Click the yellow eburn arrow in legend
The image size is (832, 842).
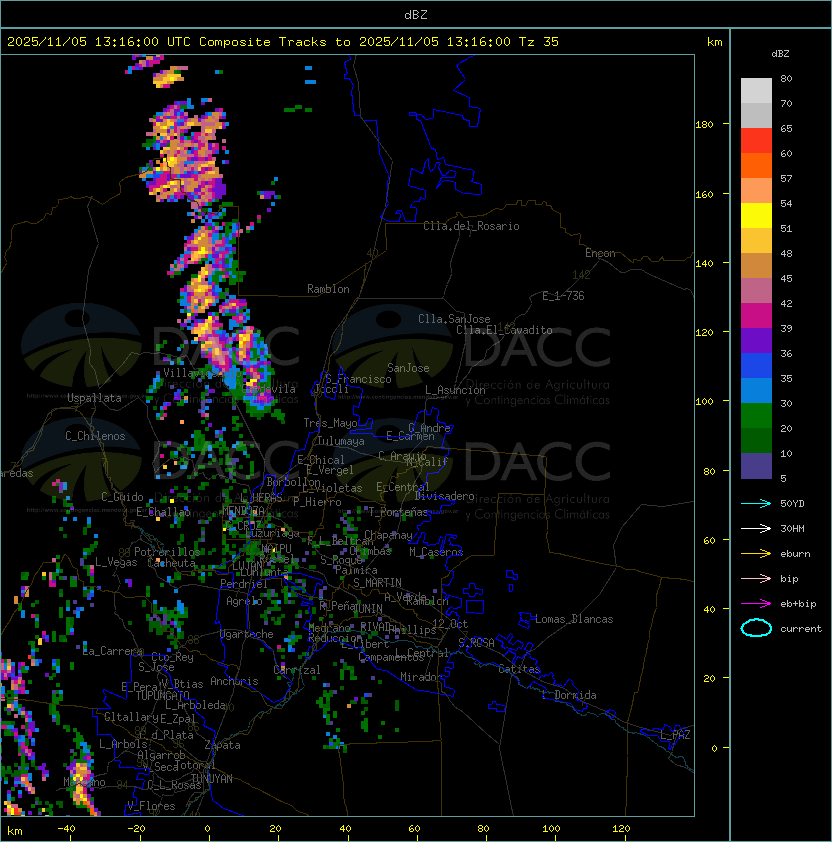[x=756, y=554]
